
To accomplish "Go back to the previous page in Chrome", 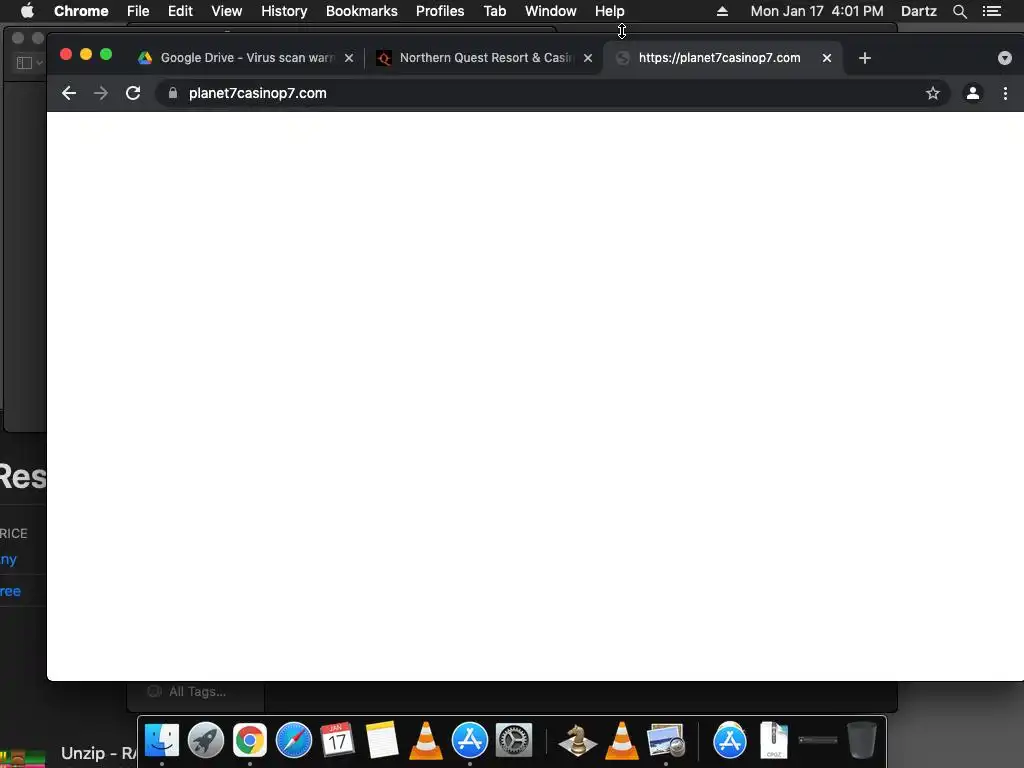I will (69, 93).
